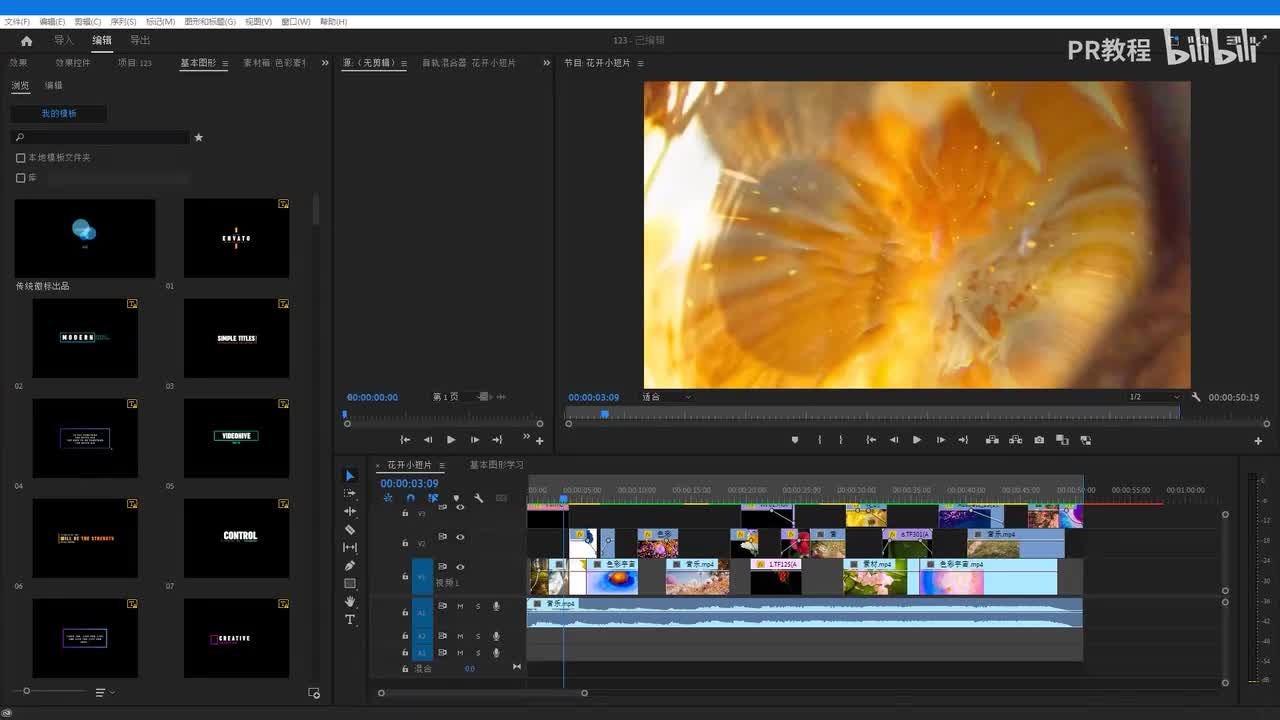Click the Export Frame camera icon
This screenshot has height=720, width=1280.
[1039, 440]
